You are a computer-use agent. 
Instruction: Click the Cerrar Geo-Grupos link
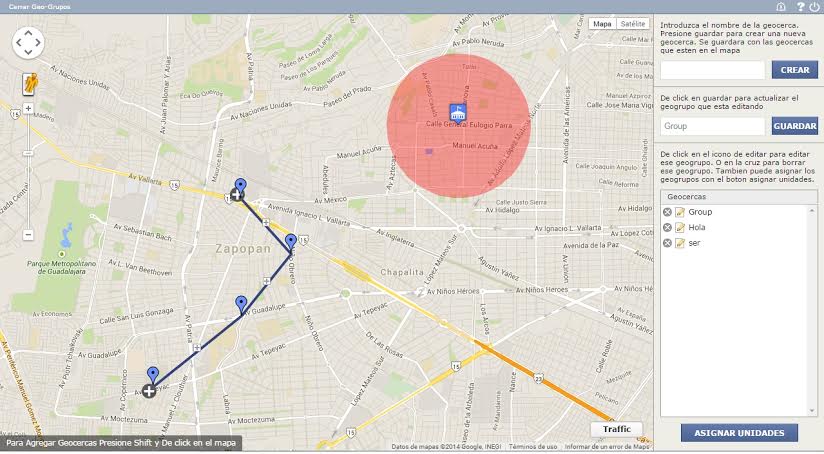(x=39, y=7)
